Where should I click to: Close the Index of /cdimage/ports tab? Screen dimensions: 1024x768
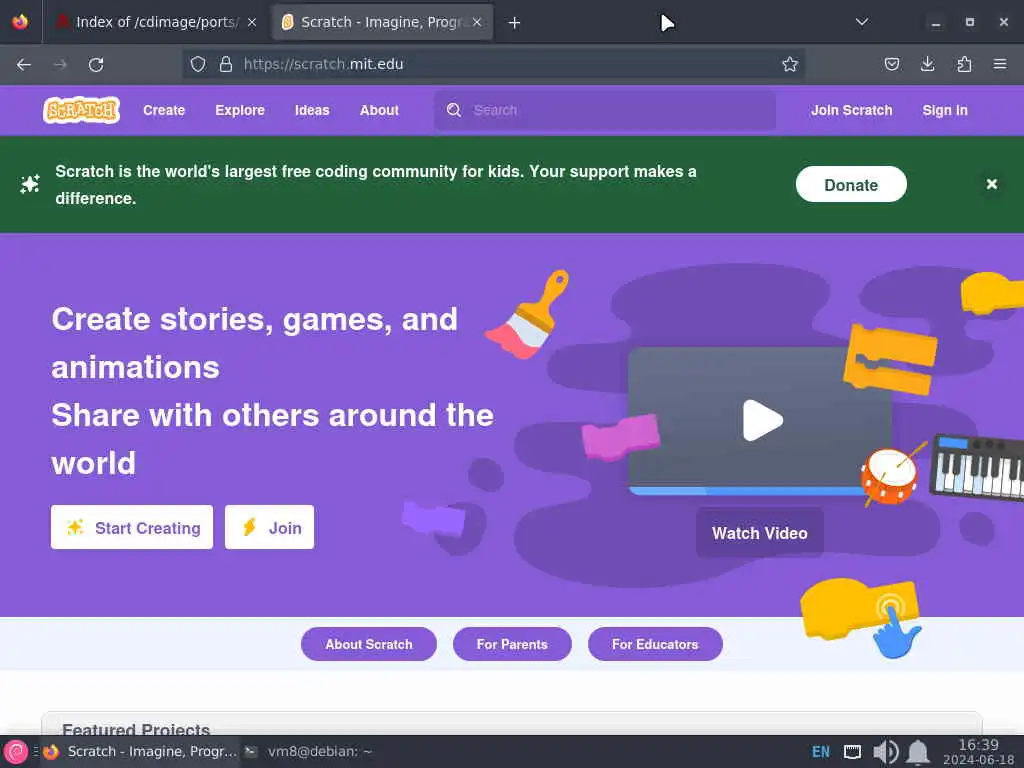click(x=252, y=22)
